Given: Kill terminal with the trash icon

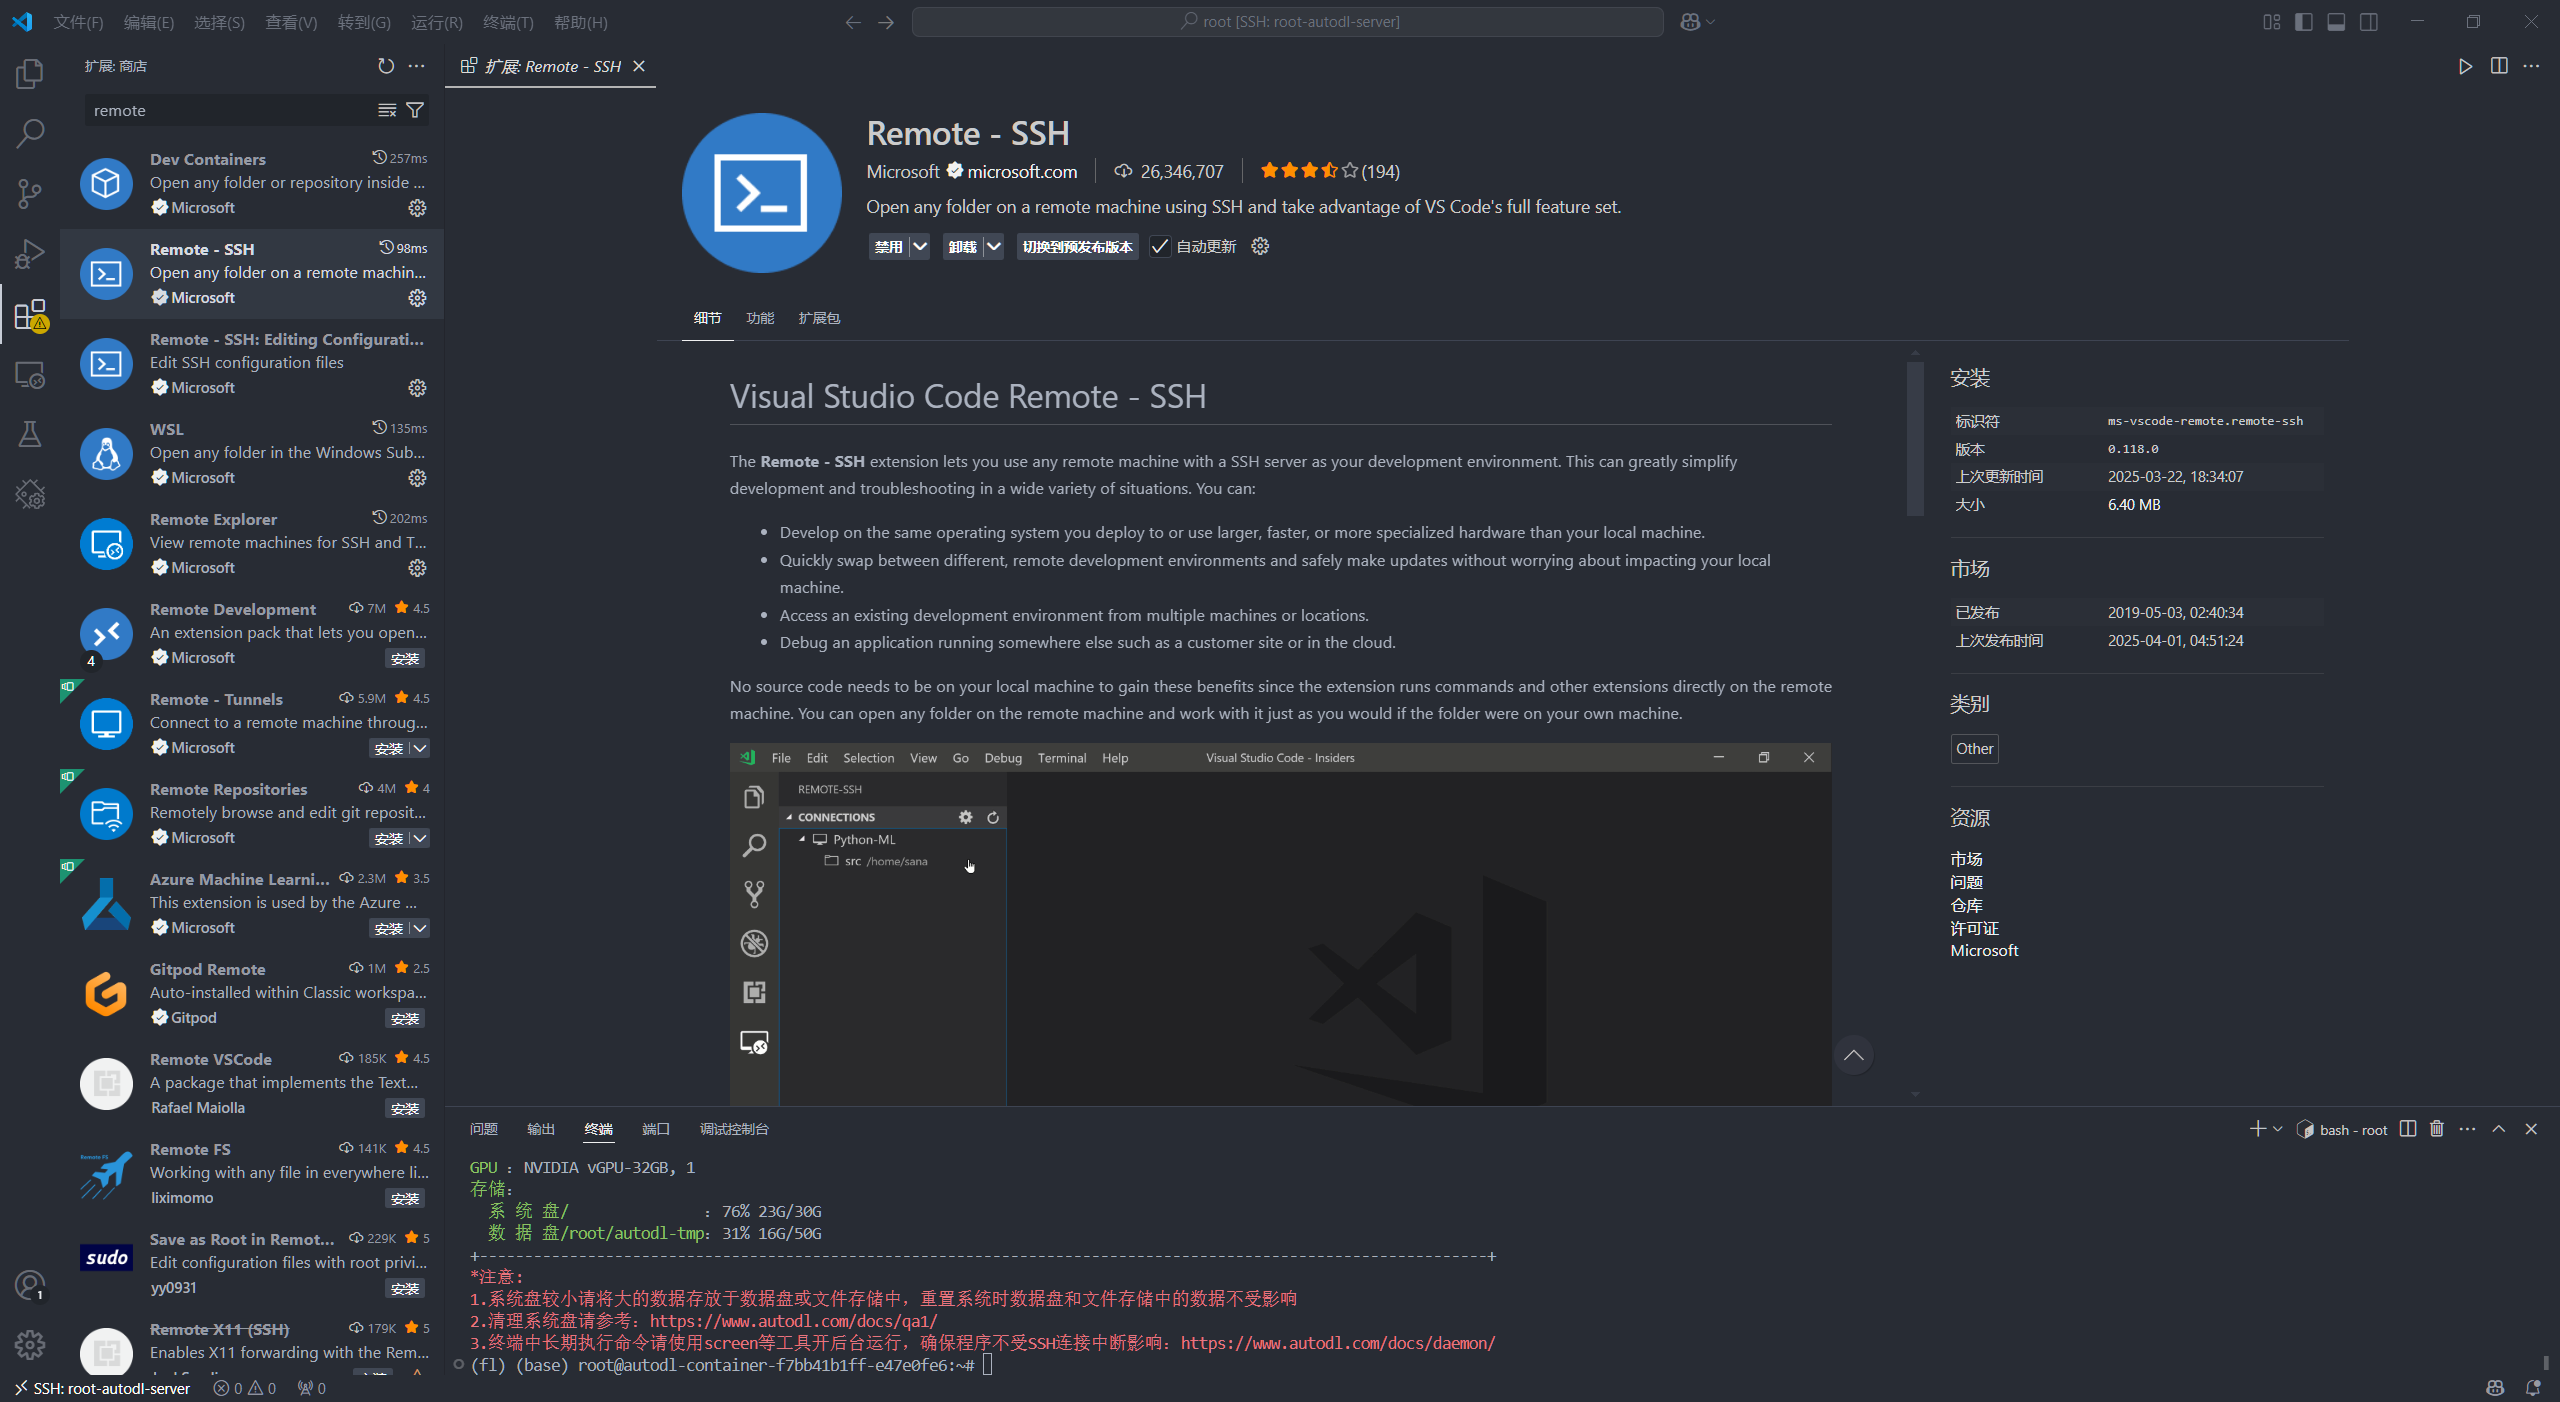Looking at the screenshot, I should point(2437,1129).
